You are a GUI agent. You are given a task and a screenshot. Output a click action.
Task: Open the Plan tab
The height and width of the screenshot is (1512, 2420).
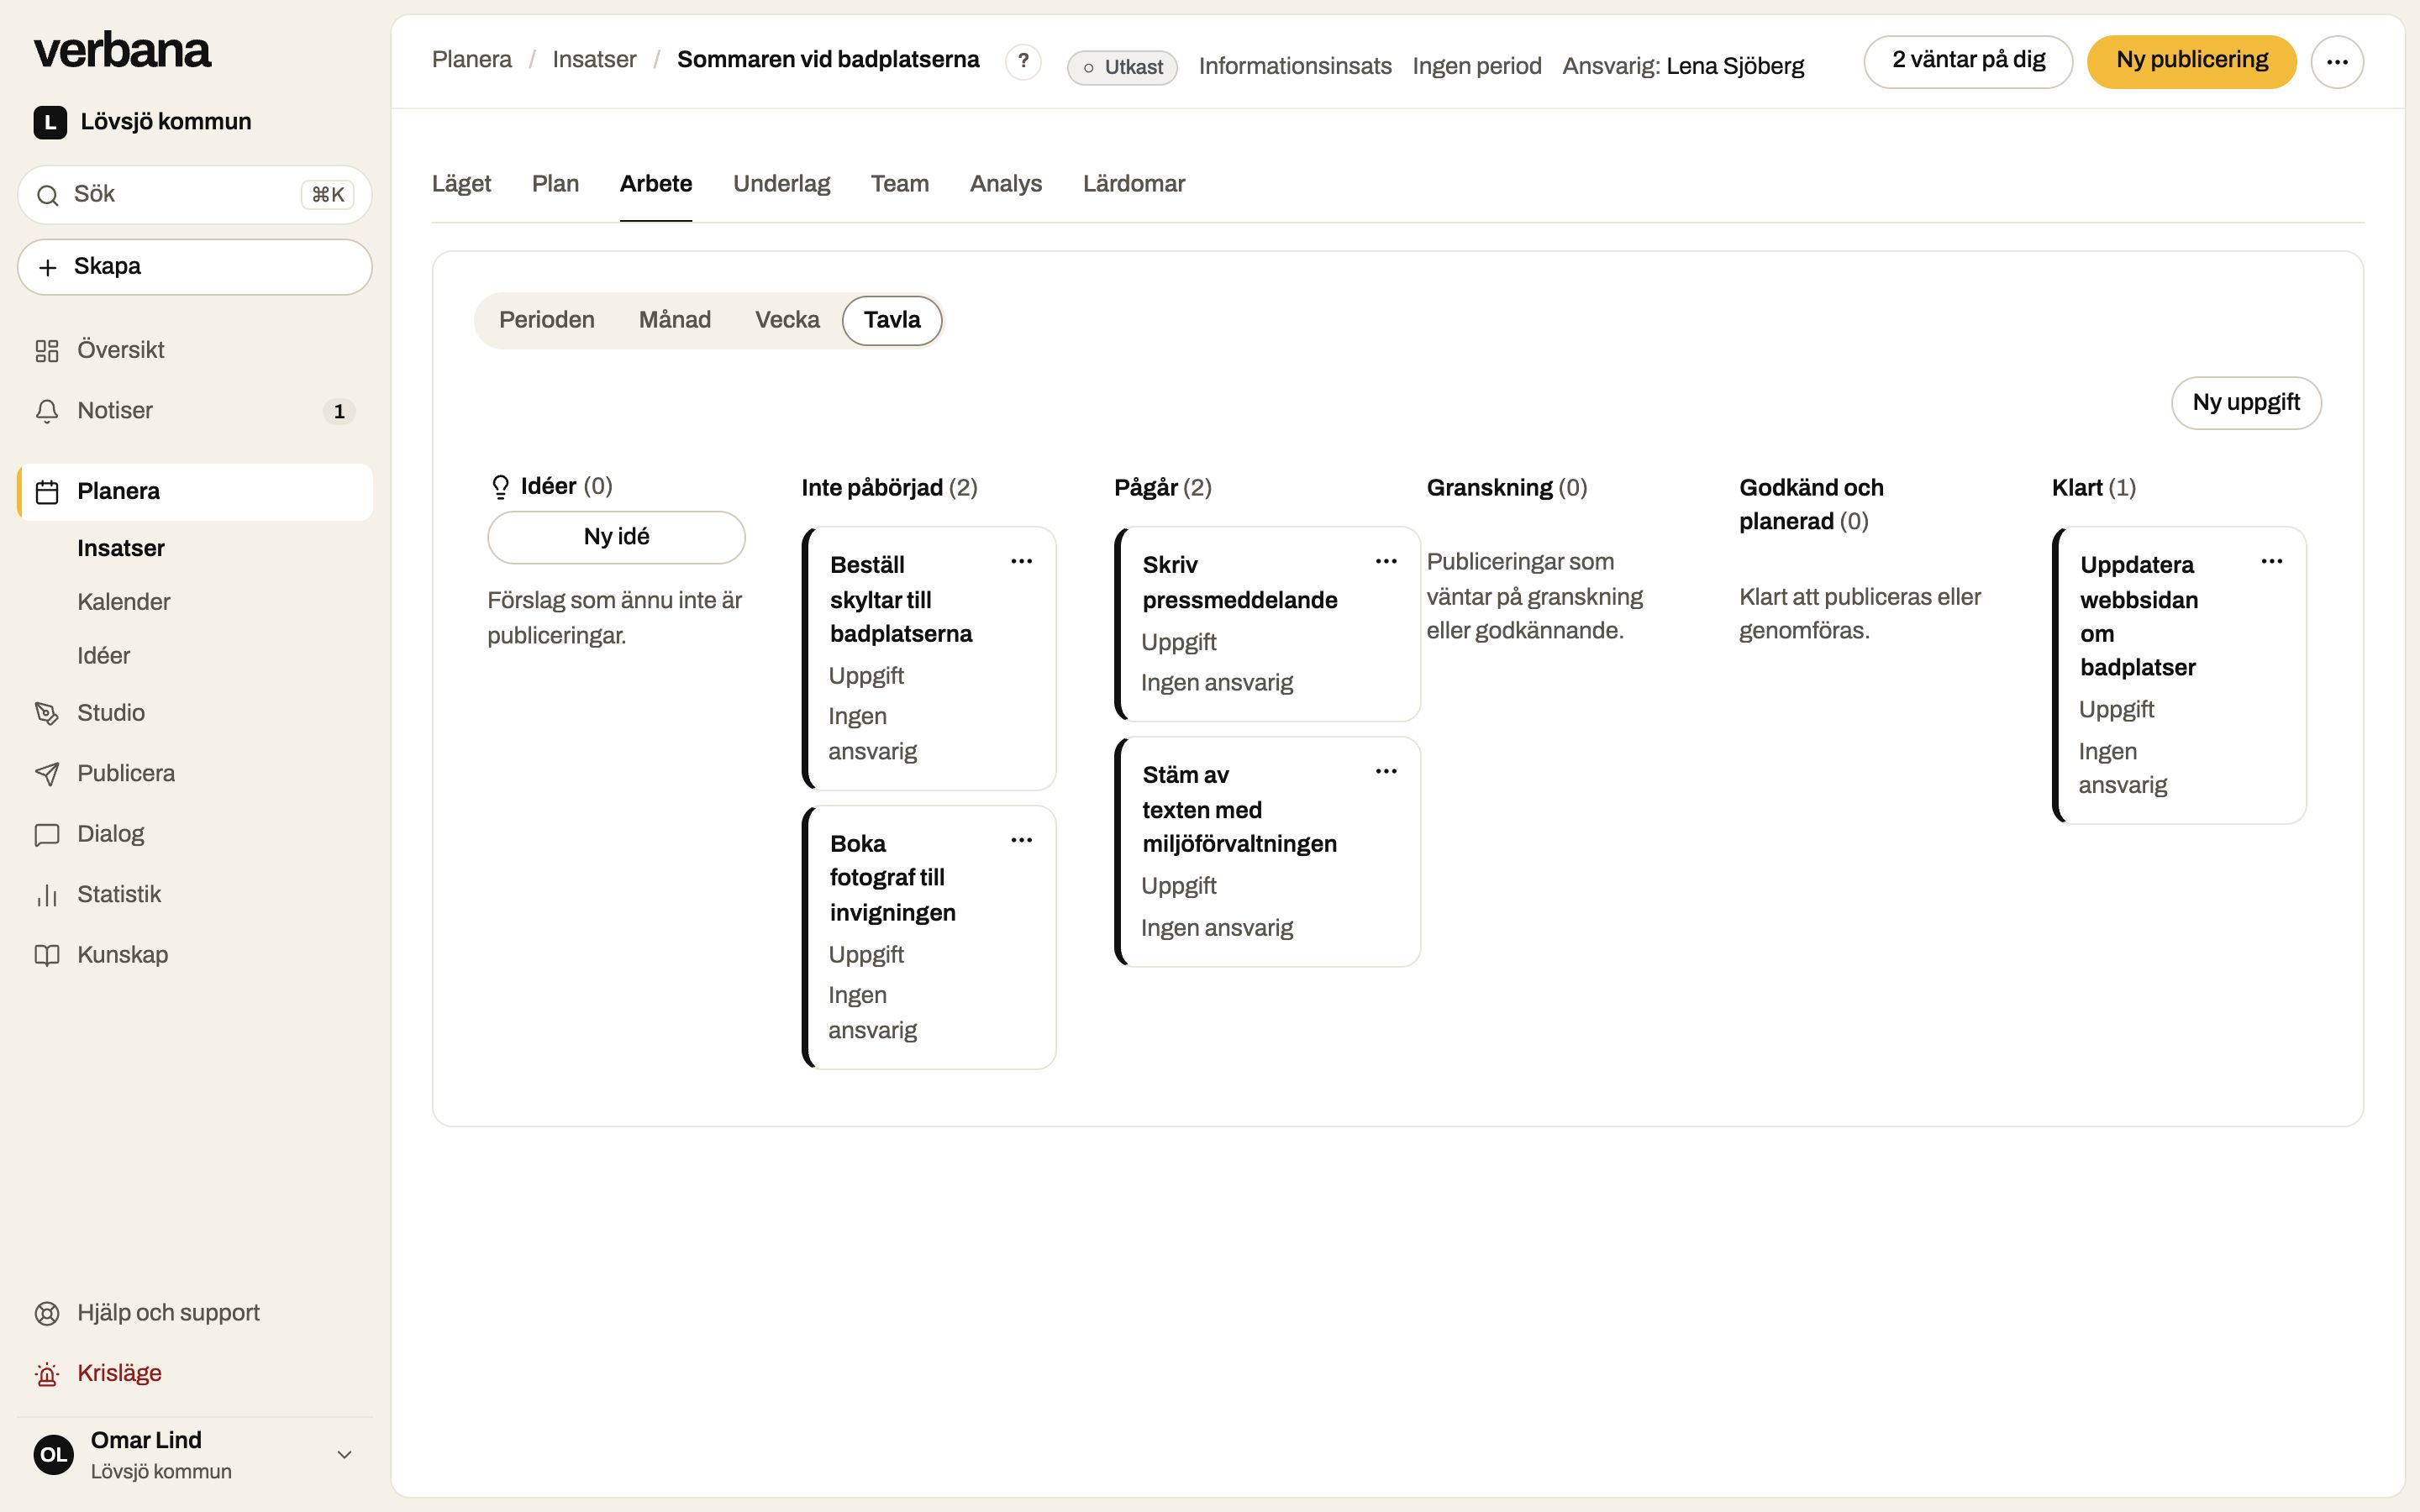coord(555,184)
